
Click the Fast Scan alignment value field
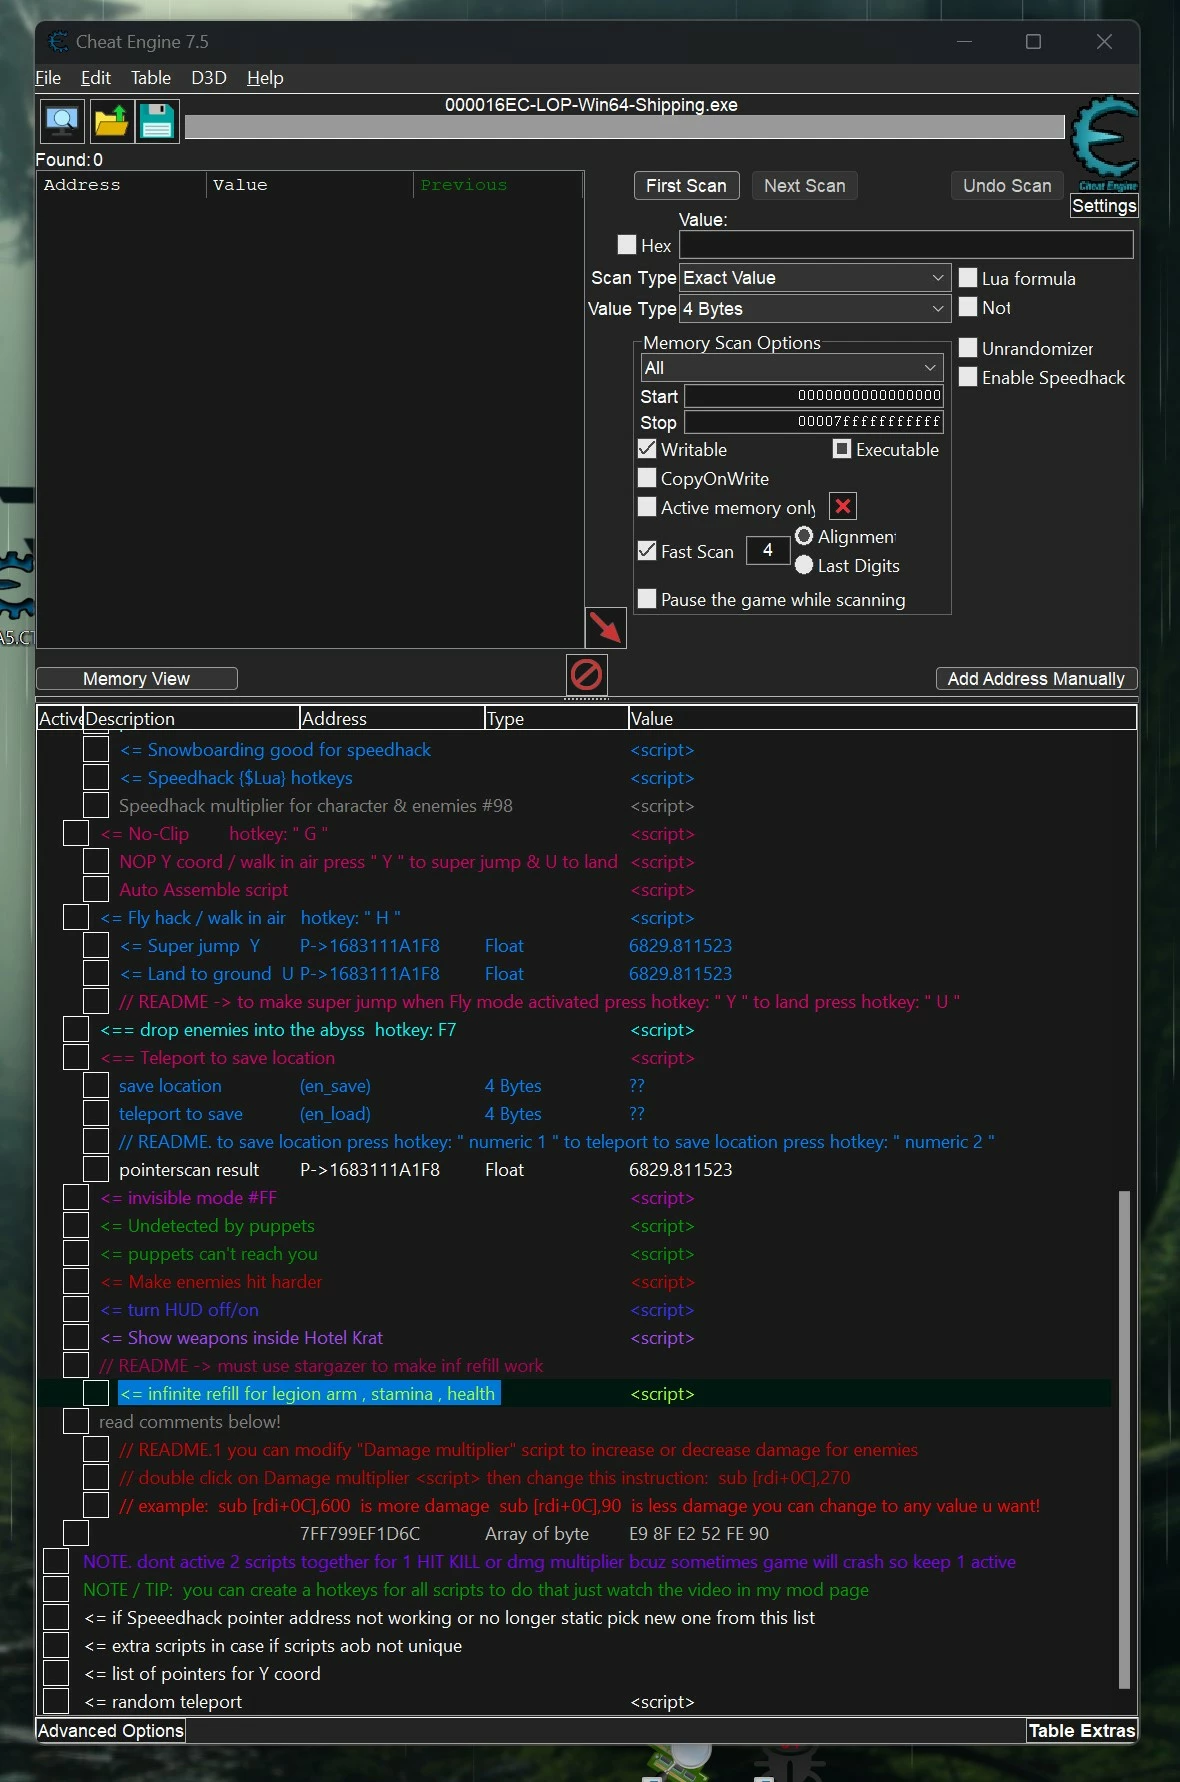768,550
